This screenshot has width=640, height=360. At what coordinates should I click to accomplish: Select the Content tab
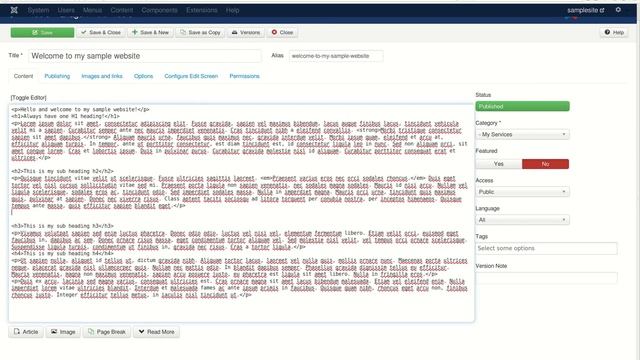pyautogui.click(x=23, y=76)
